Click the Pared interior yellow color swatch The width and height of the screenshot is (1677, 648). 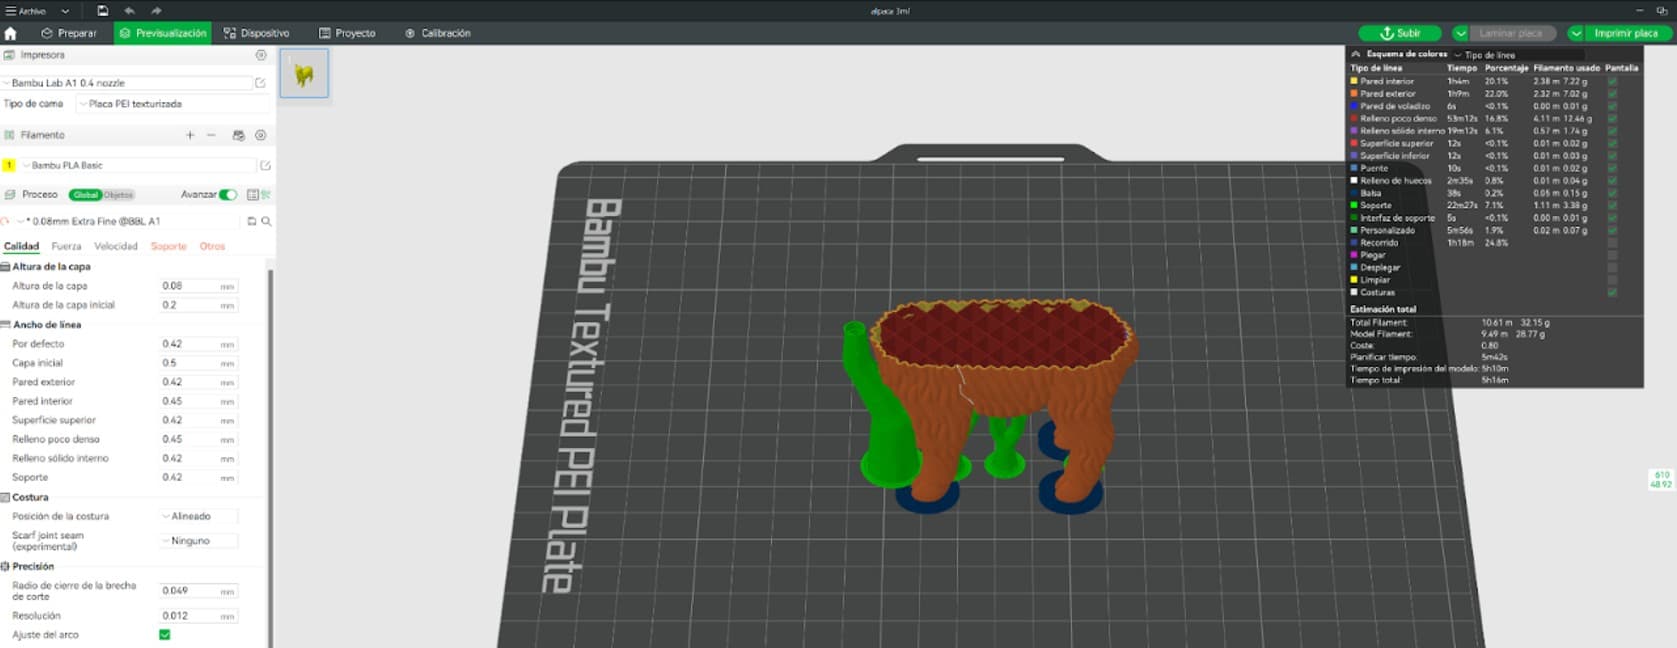pyautogui.click(x=1354, y=81)
